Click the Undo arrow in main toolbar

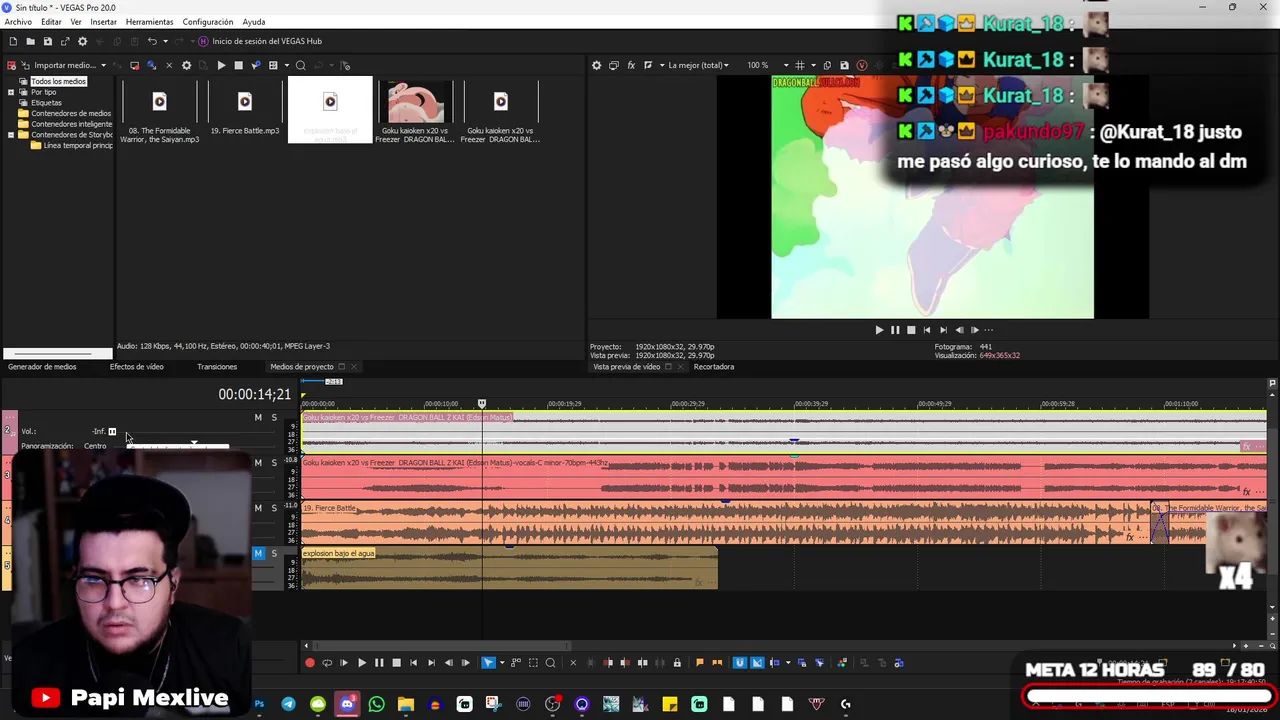point(152,41)
